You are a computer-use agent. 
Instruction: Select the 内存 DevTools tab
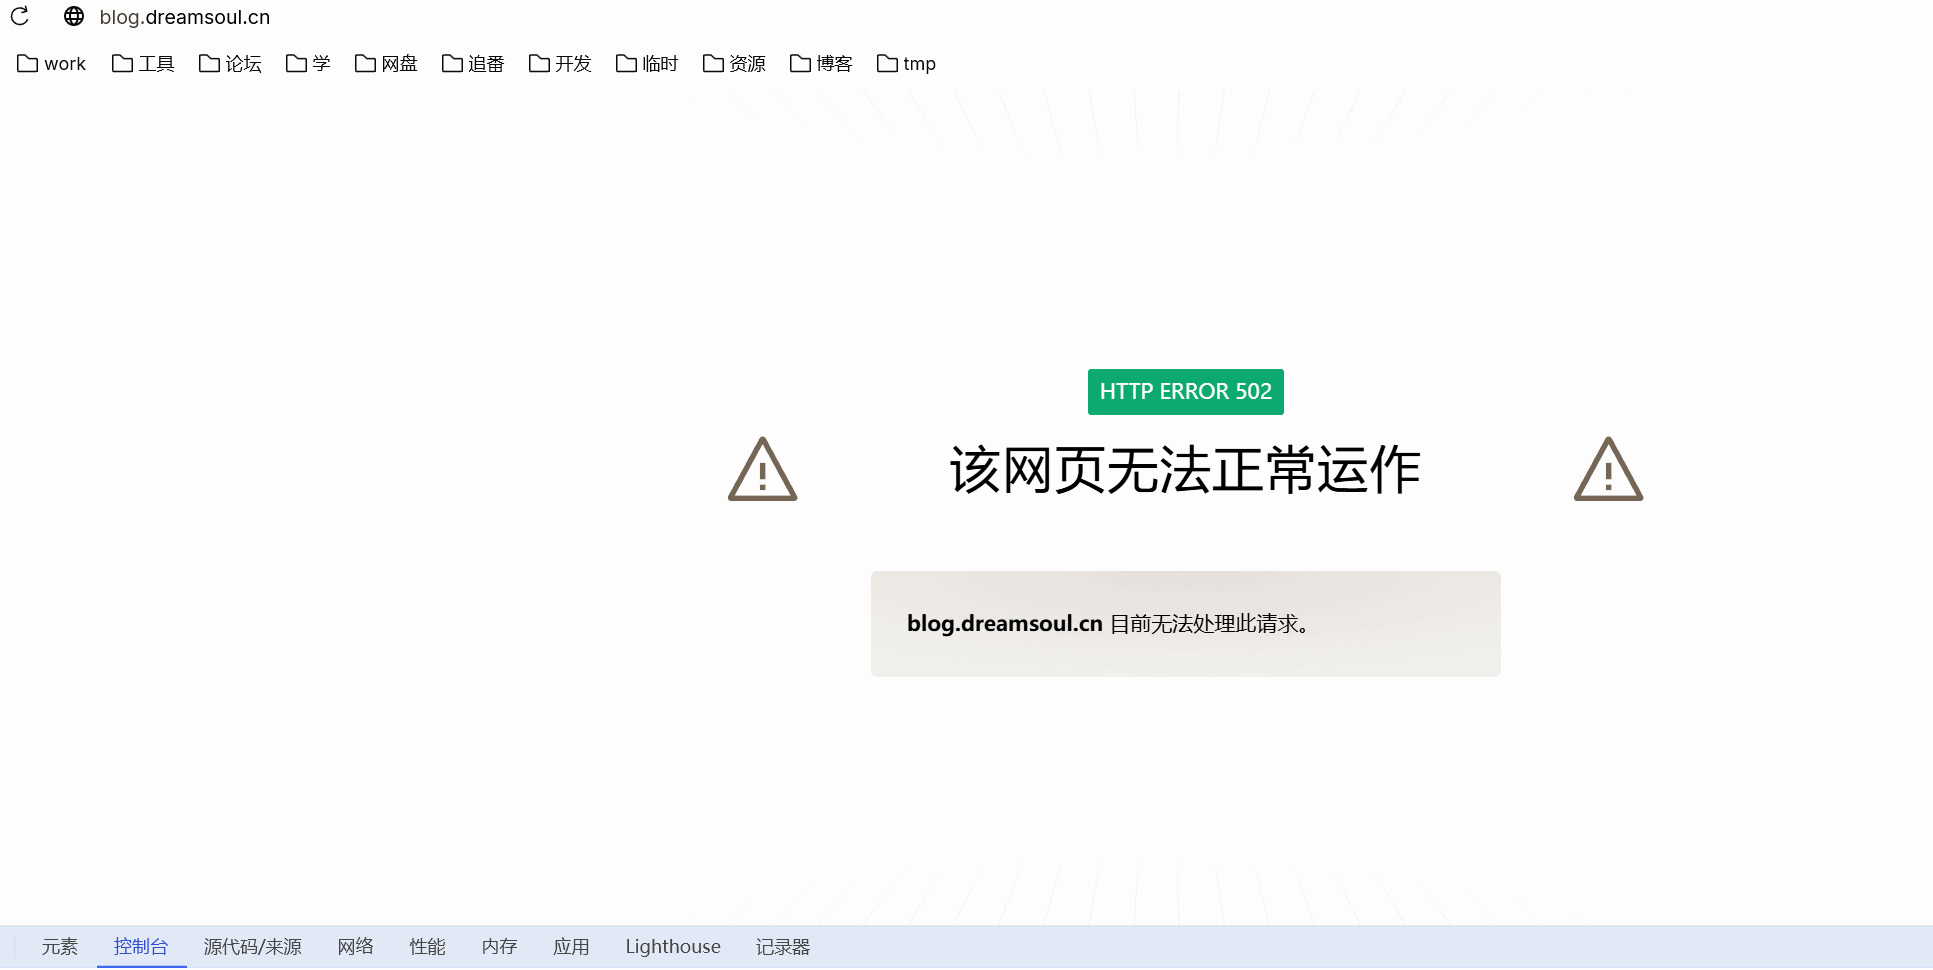coord(500,947)
